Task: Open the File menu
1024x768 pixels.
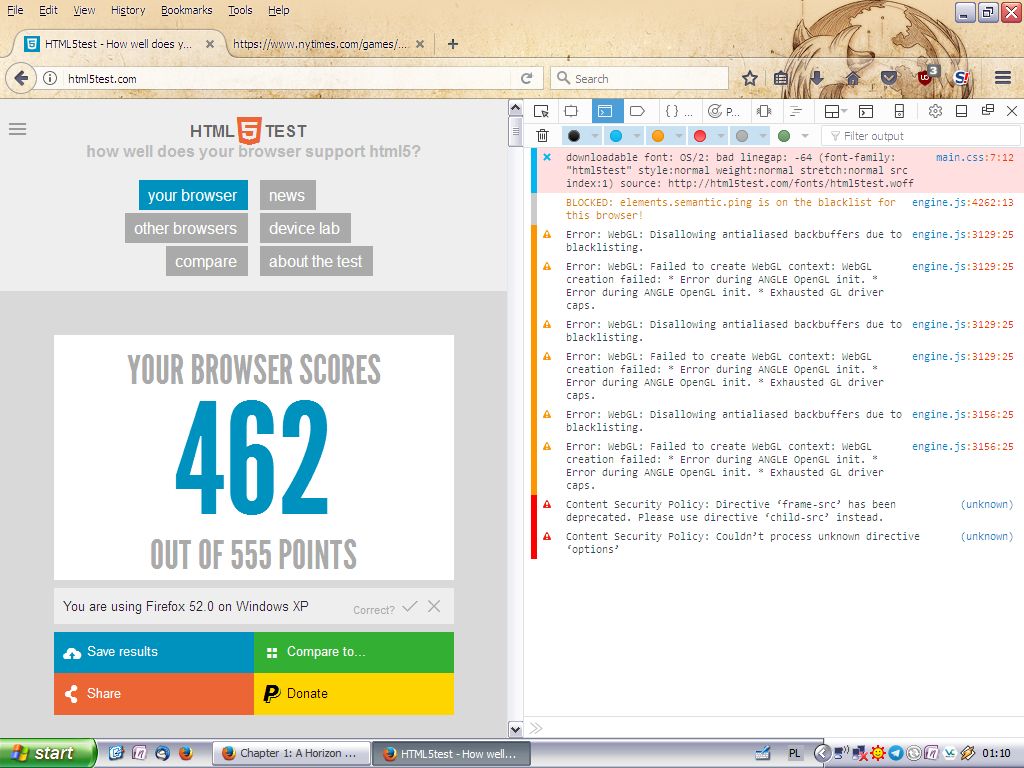Action: tap(15, 10)
